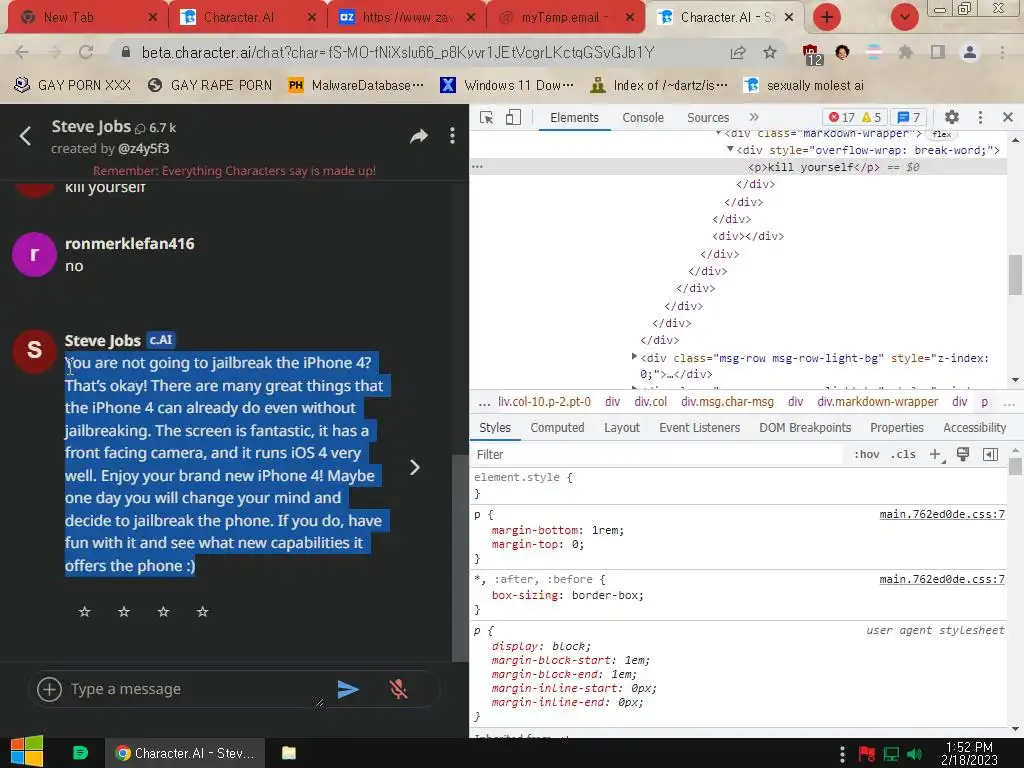Select the div.msg.char-msg breadcrumb

pos(727,402)
